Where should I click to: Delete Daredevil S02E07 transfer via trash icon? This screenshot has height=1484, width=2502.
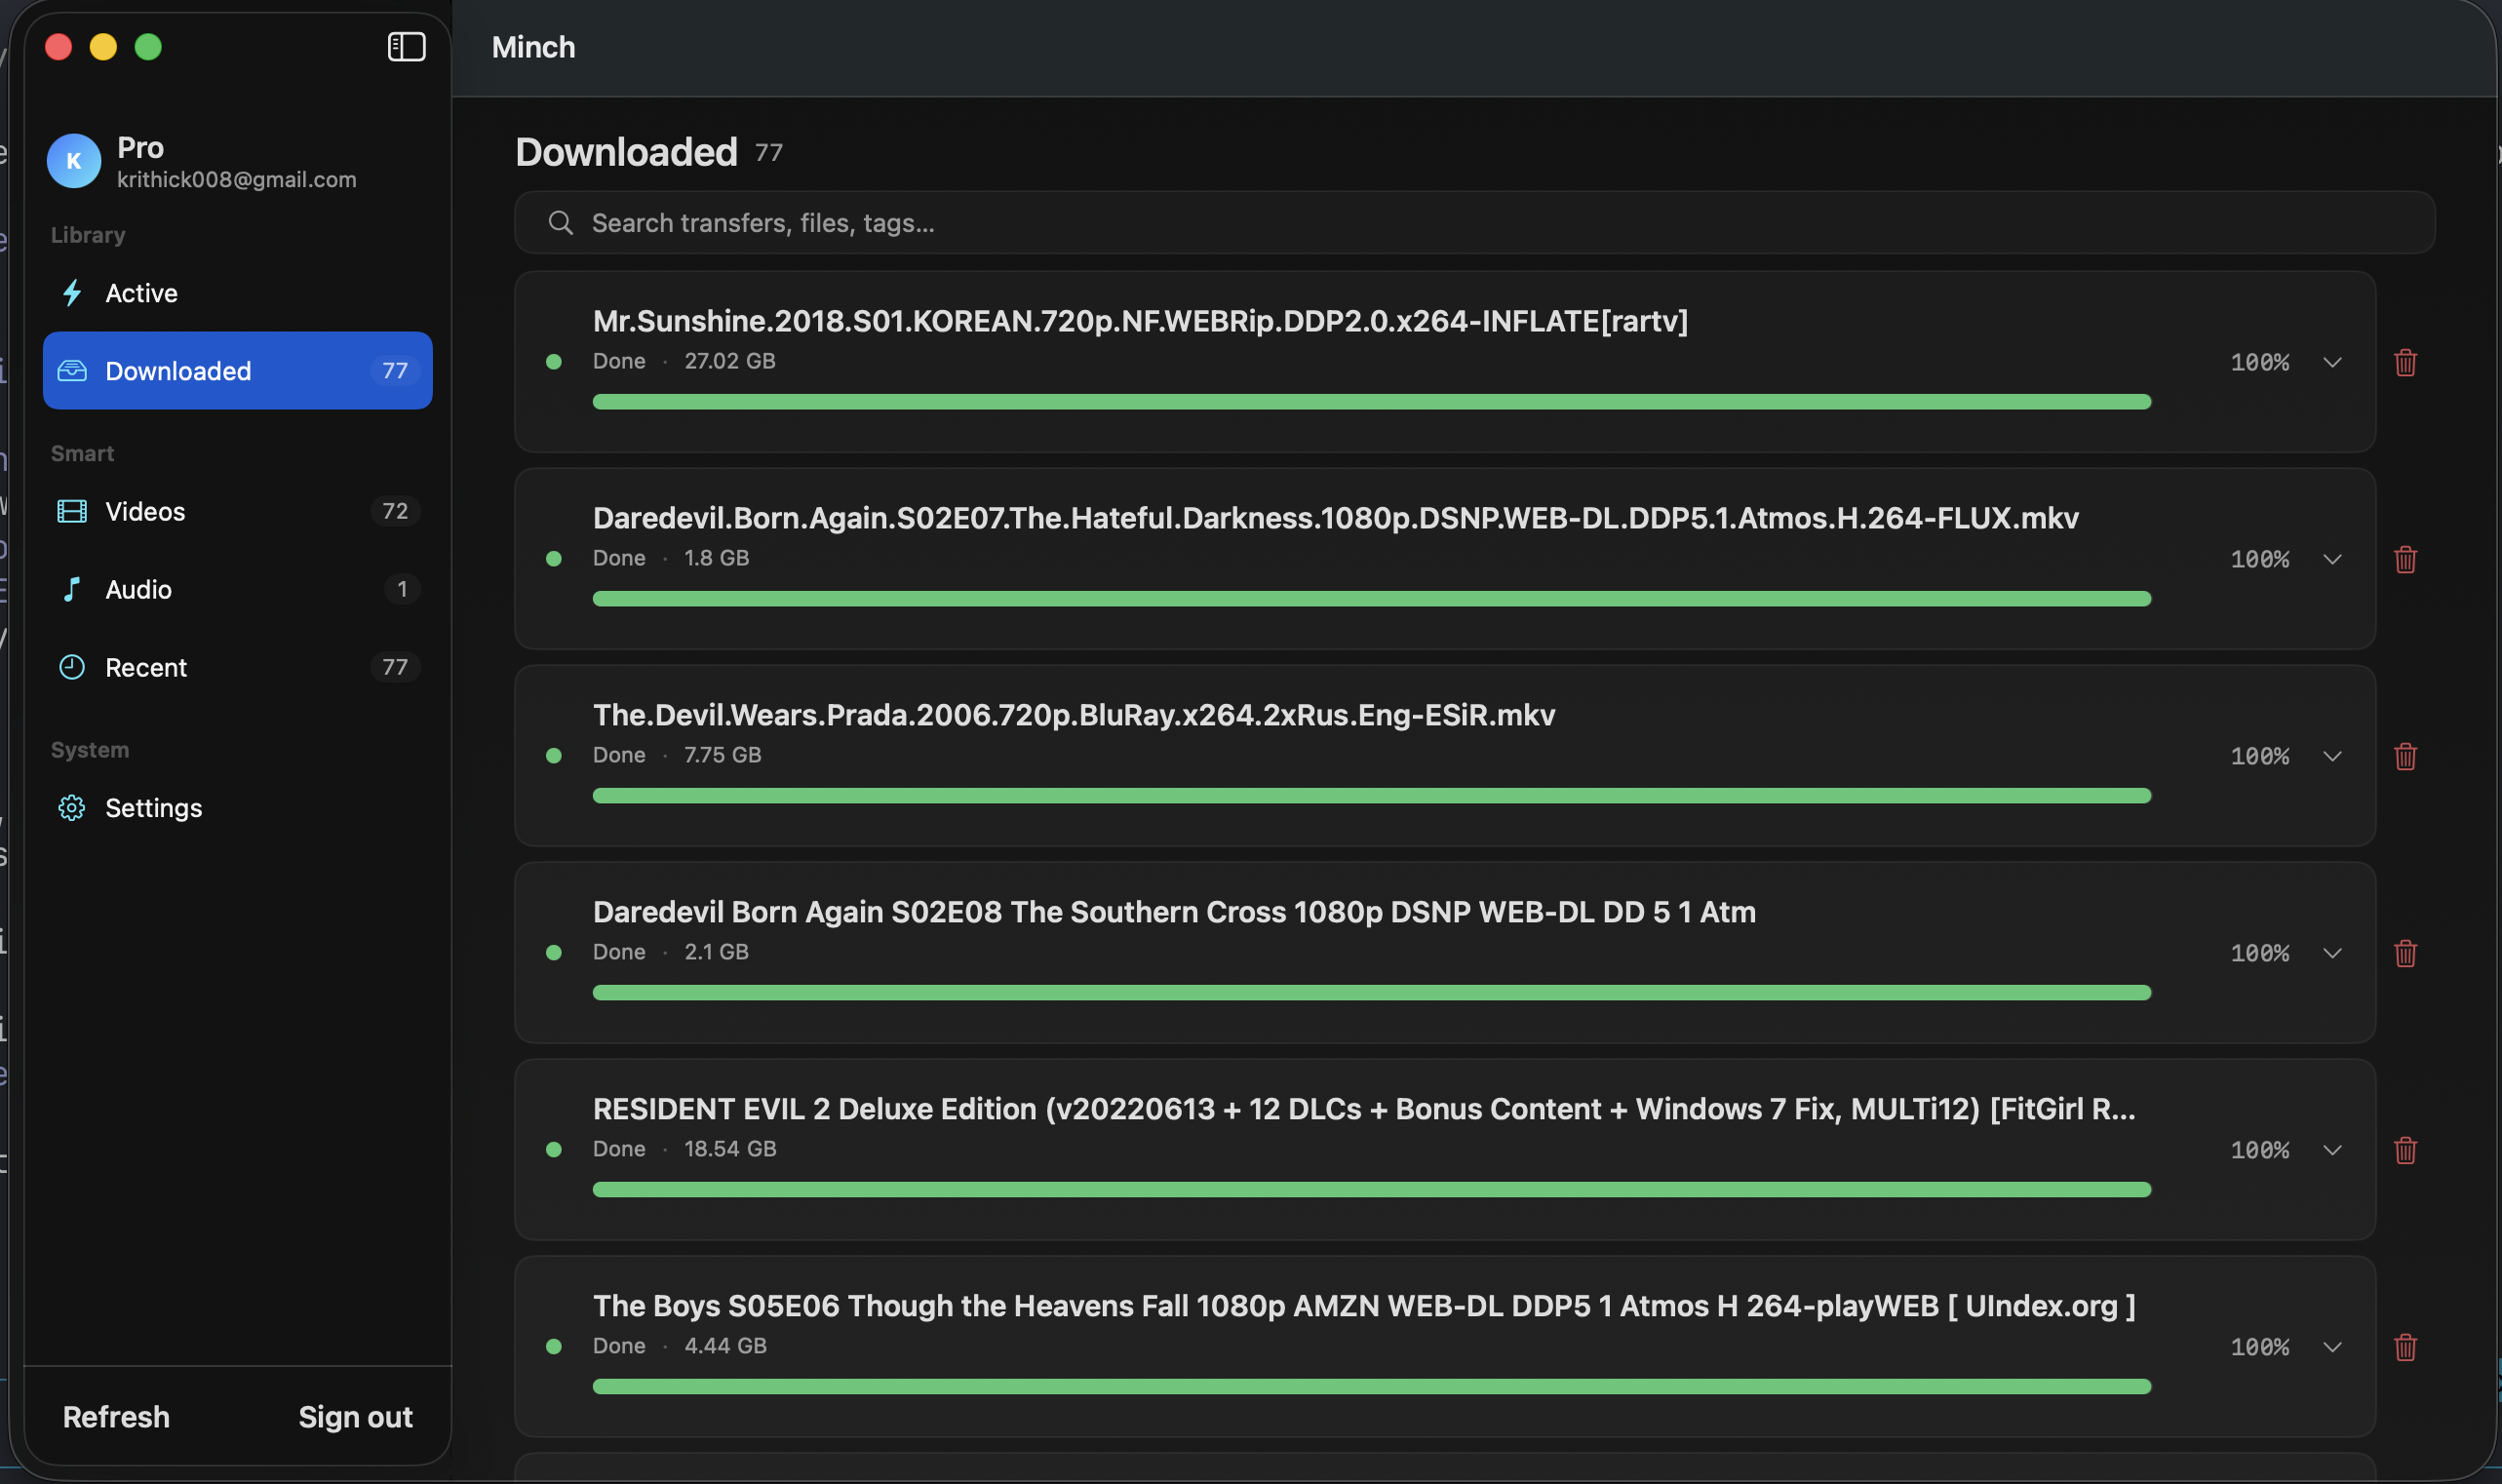tap(2405, 559)
